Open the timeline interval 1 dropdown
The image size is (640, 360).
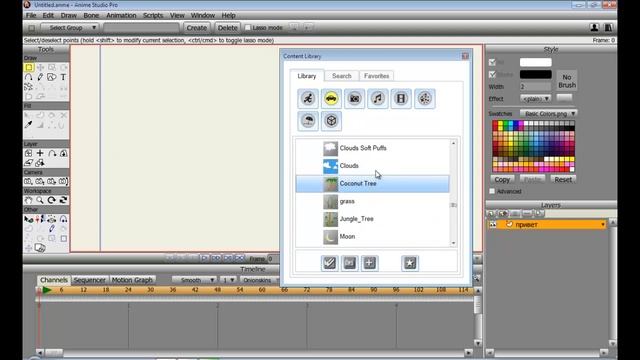click(x=228, y=280)
